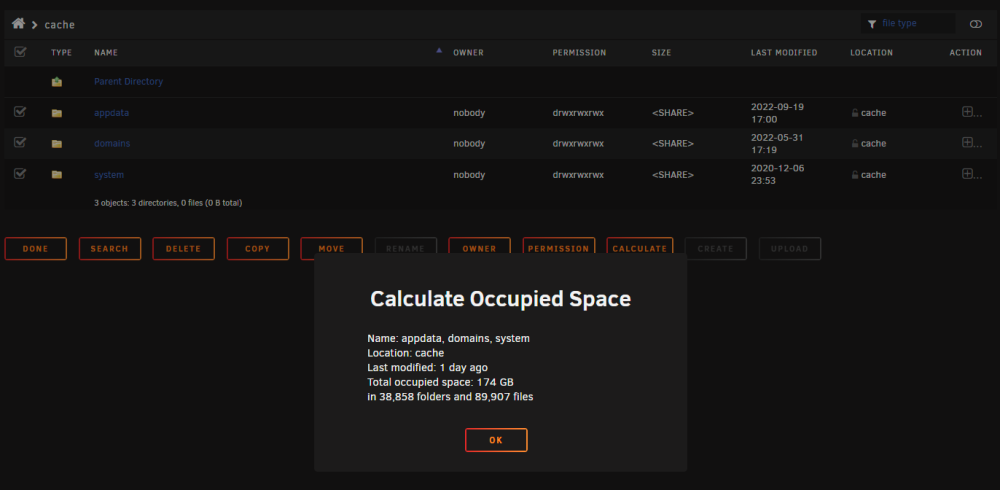Click the Total occupied space 174 GB line
Viewport: 1000px width, 490px height.
pyautogui.click(x=441, y=382)
